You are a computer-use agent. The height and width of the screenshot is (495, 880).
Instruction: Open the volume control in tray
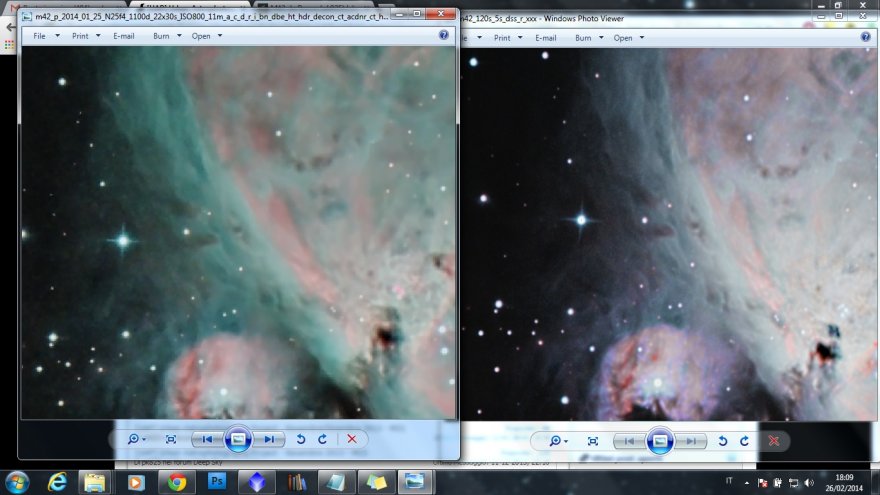[x=809, y=483]
